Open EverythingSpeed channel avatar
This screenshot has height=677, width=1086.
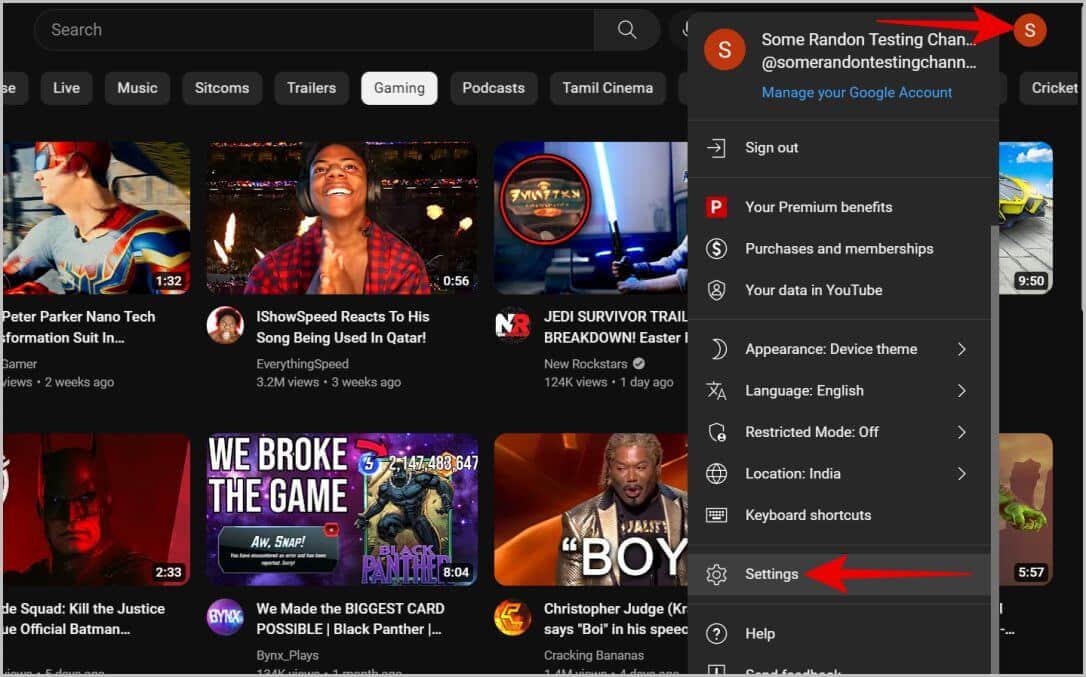coord(225,325)
